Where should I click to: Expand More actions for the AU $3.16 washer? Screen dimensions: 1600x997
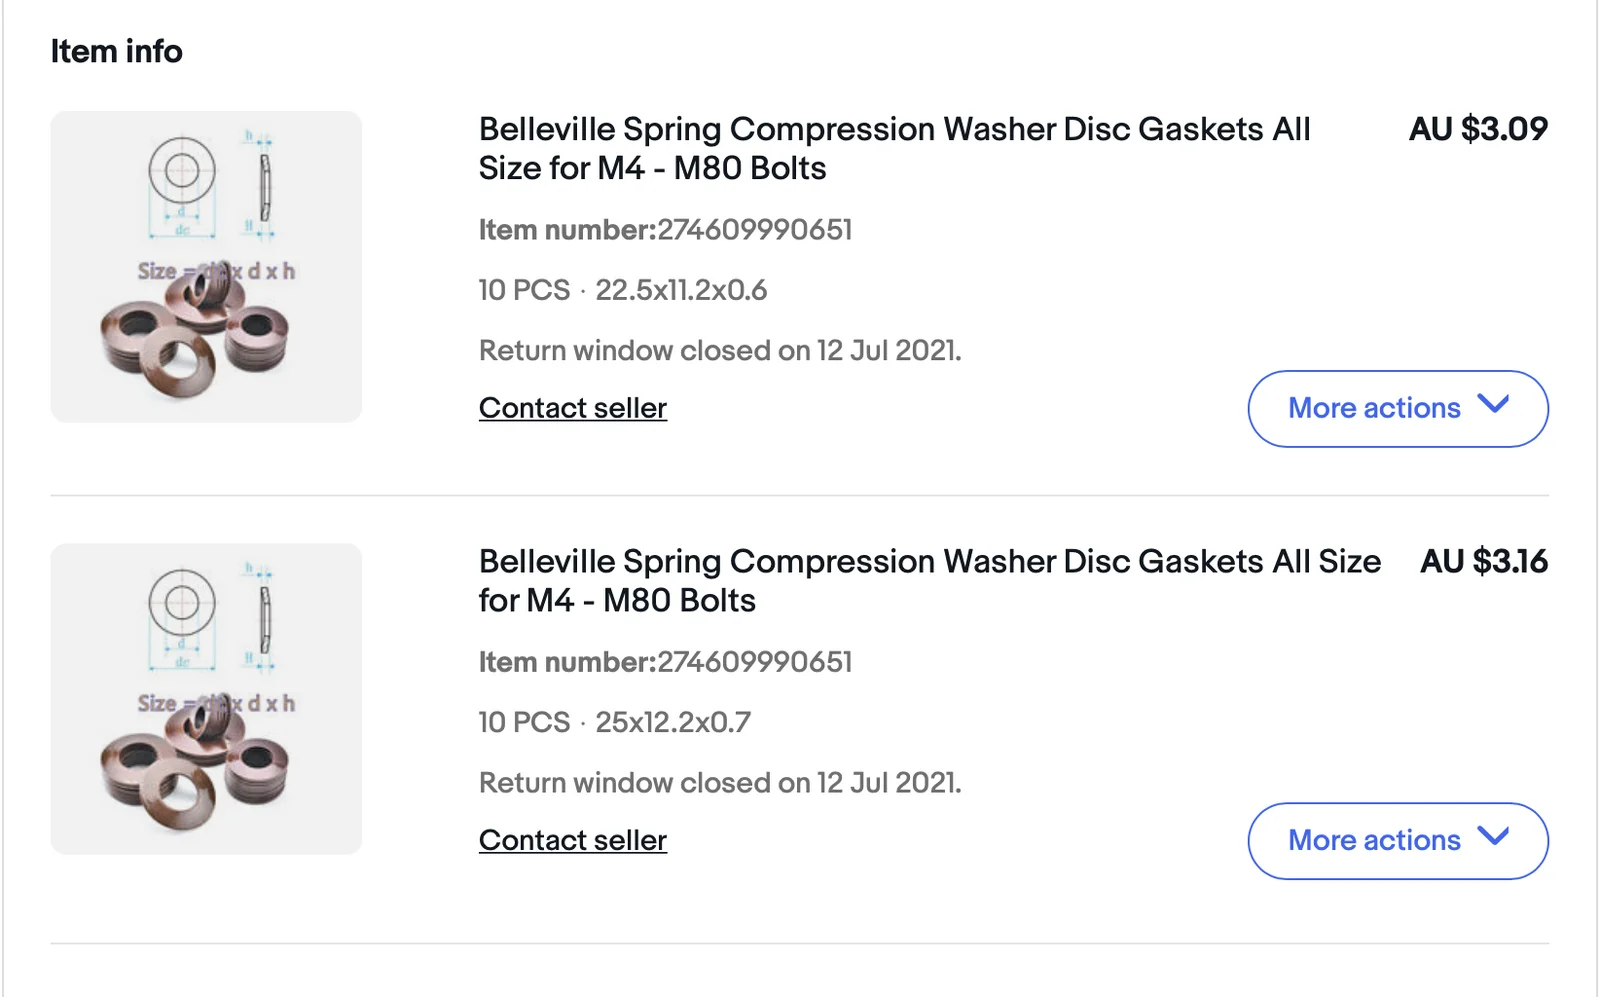1397,841
